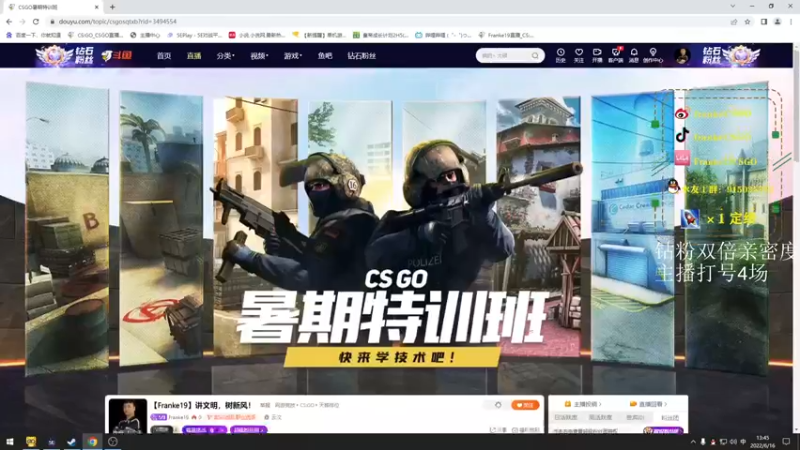Click the user avatar in the header
This screenshot has height=450, width=800.
tap(682, 55)
